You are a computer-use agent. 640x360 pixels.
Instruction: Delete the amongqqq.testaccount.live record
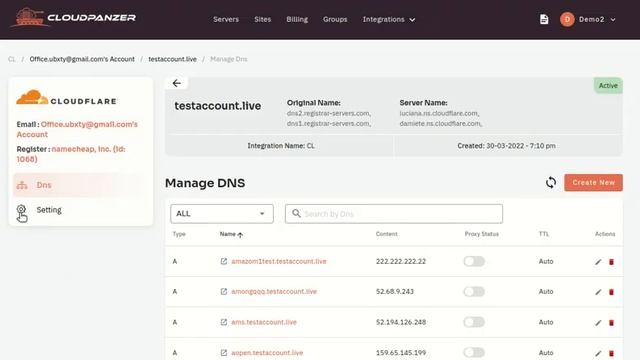[611, 292]
